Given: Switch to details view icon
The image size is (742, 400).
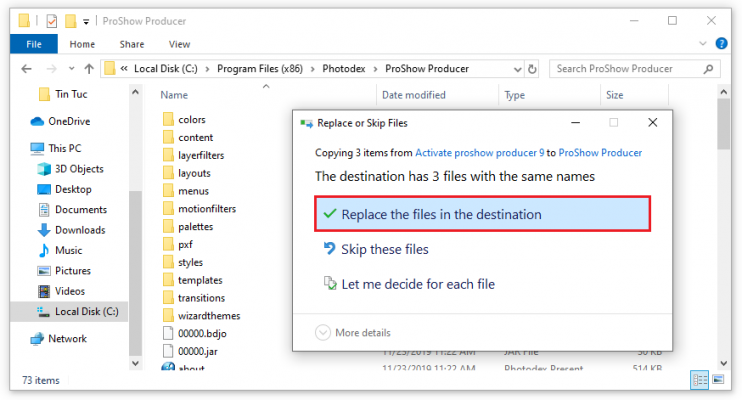Looking at the screenshot, I should pyautogui.click(x=701, y=381).
